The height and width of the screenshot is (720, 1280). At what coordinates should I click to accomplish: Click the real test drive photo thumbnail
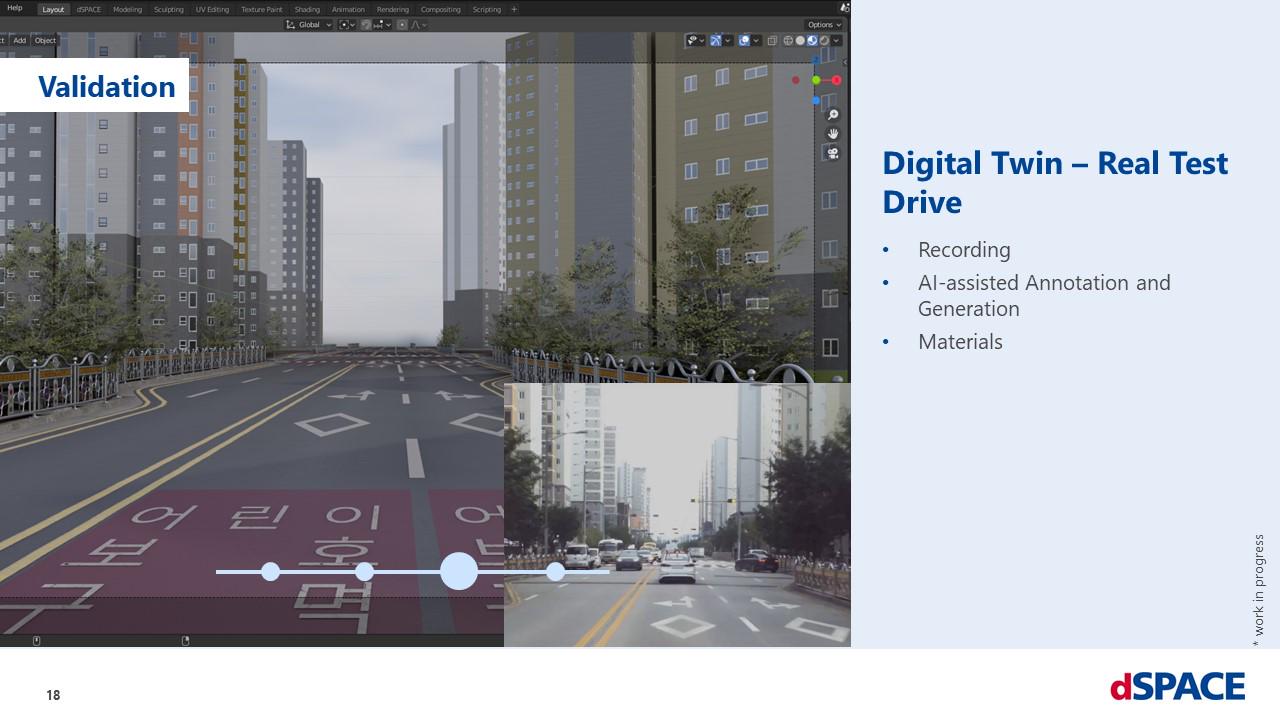tap(677, 512)
